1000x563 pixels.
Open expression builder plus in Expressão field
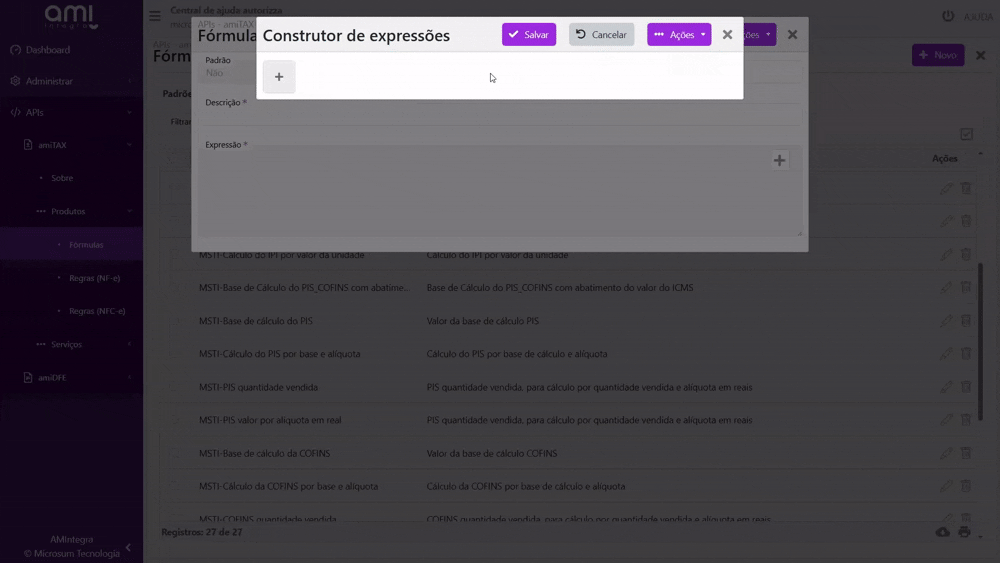(x=779, y=160)
